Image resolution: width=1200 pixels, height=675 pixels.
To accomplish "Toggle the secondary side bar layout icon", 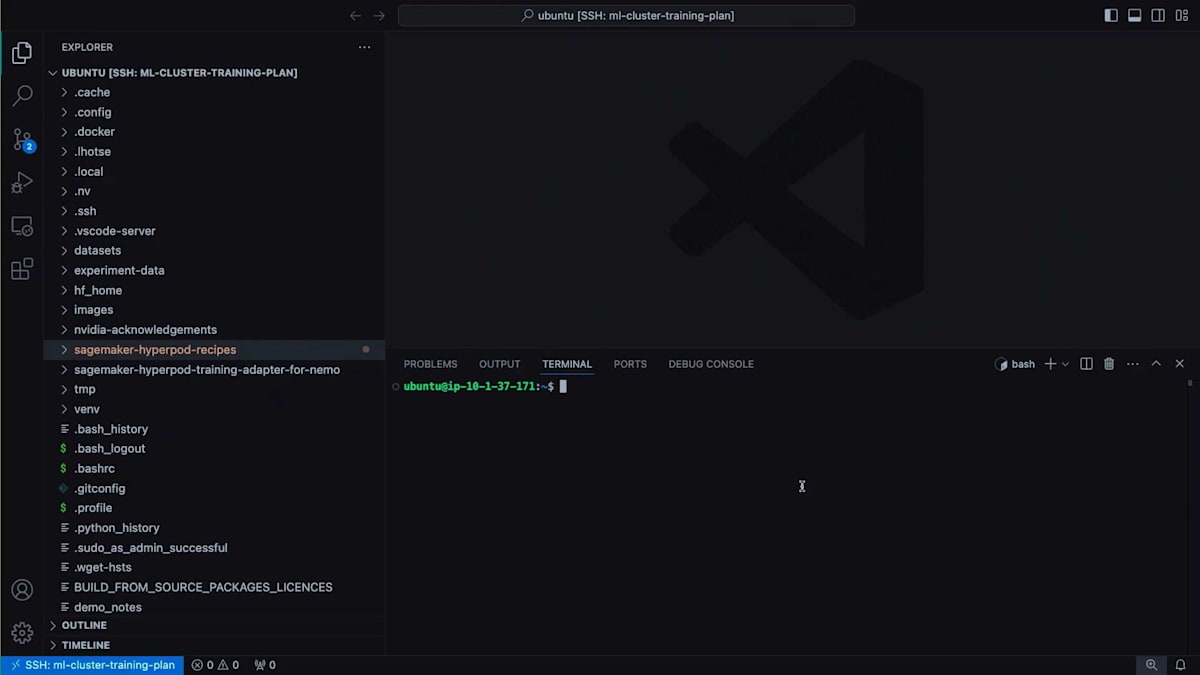I will pos(1158,15).
